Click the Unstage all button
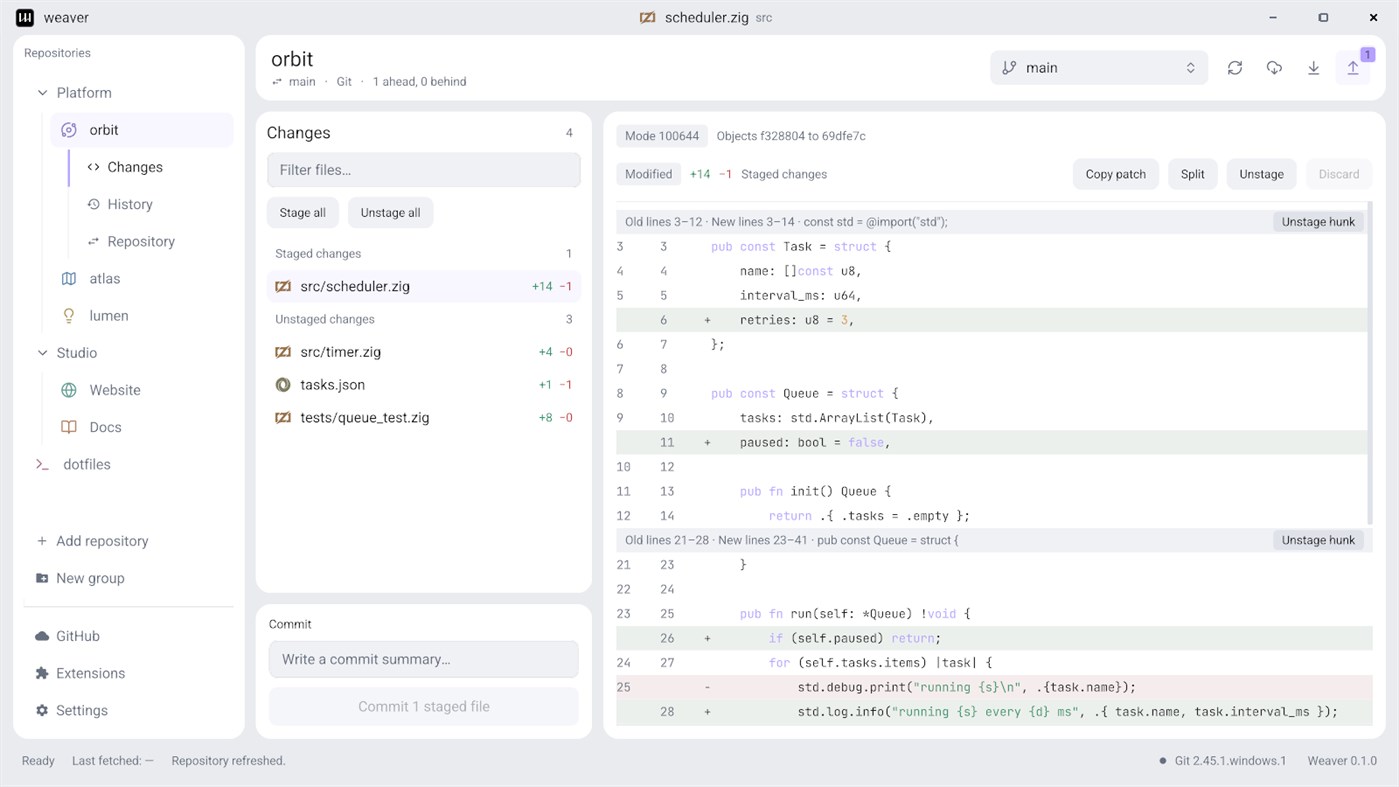This screenshot has width=1399, height=787. point(390,212)
